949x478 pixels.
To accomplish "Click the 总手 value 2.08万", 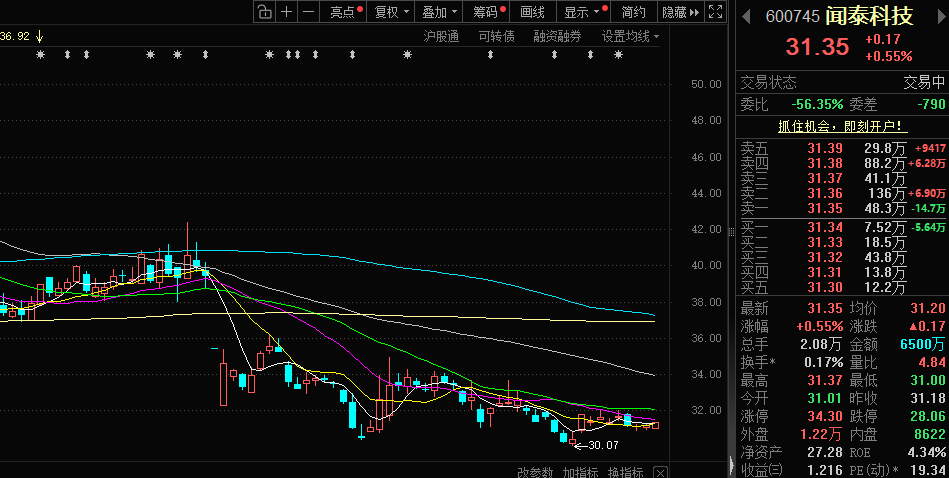I will pyautogui.click(x=821, y=345).
